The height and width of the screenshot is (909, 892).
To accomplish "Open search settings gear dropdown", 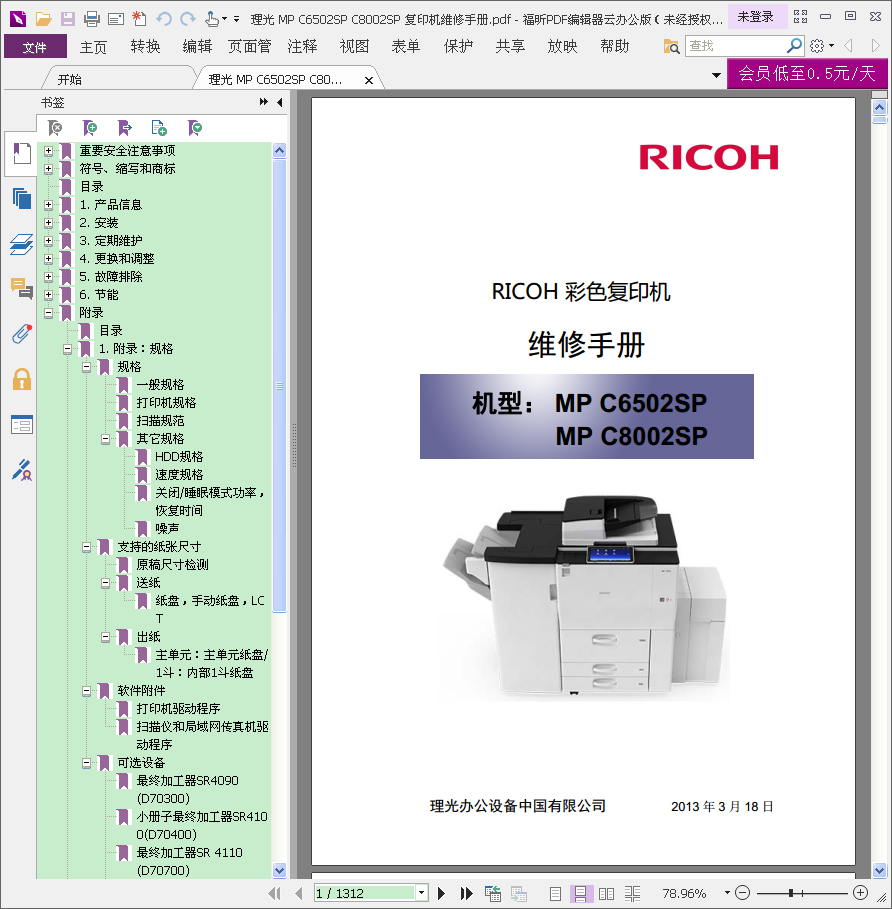I will click(x=821, y=45).
